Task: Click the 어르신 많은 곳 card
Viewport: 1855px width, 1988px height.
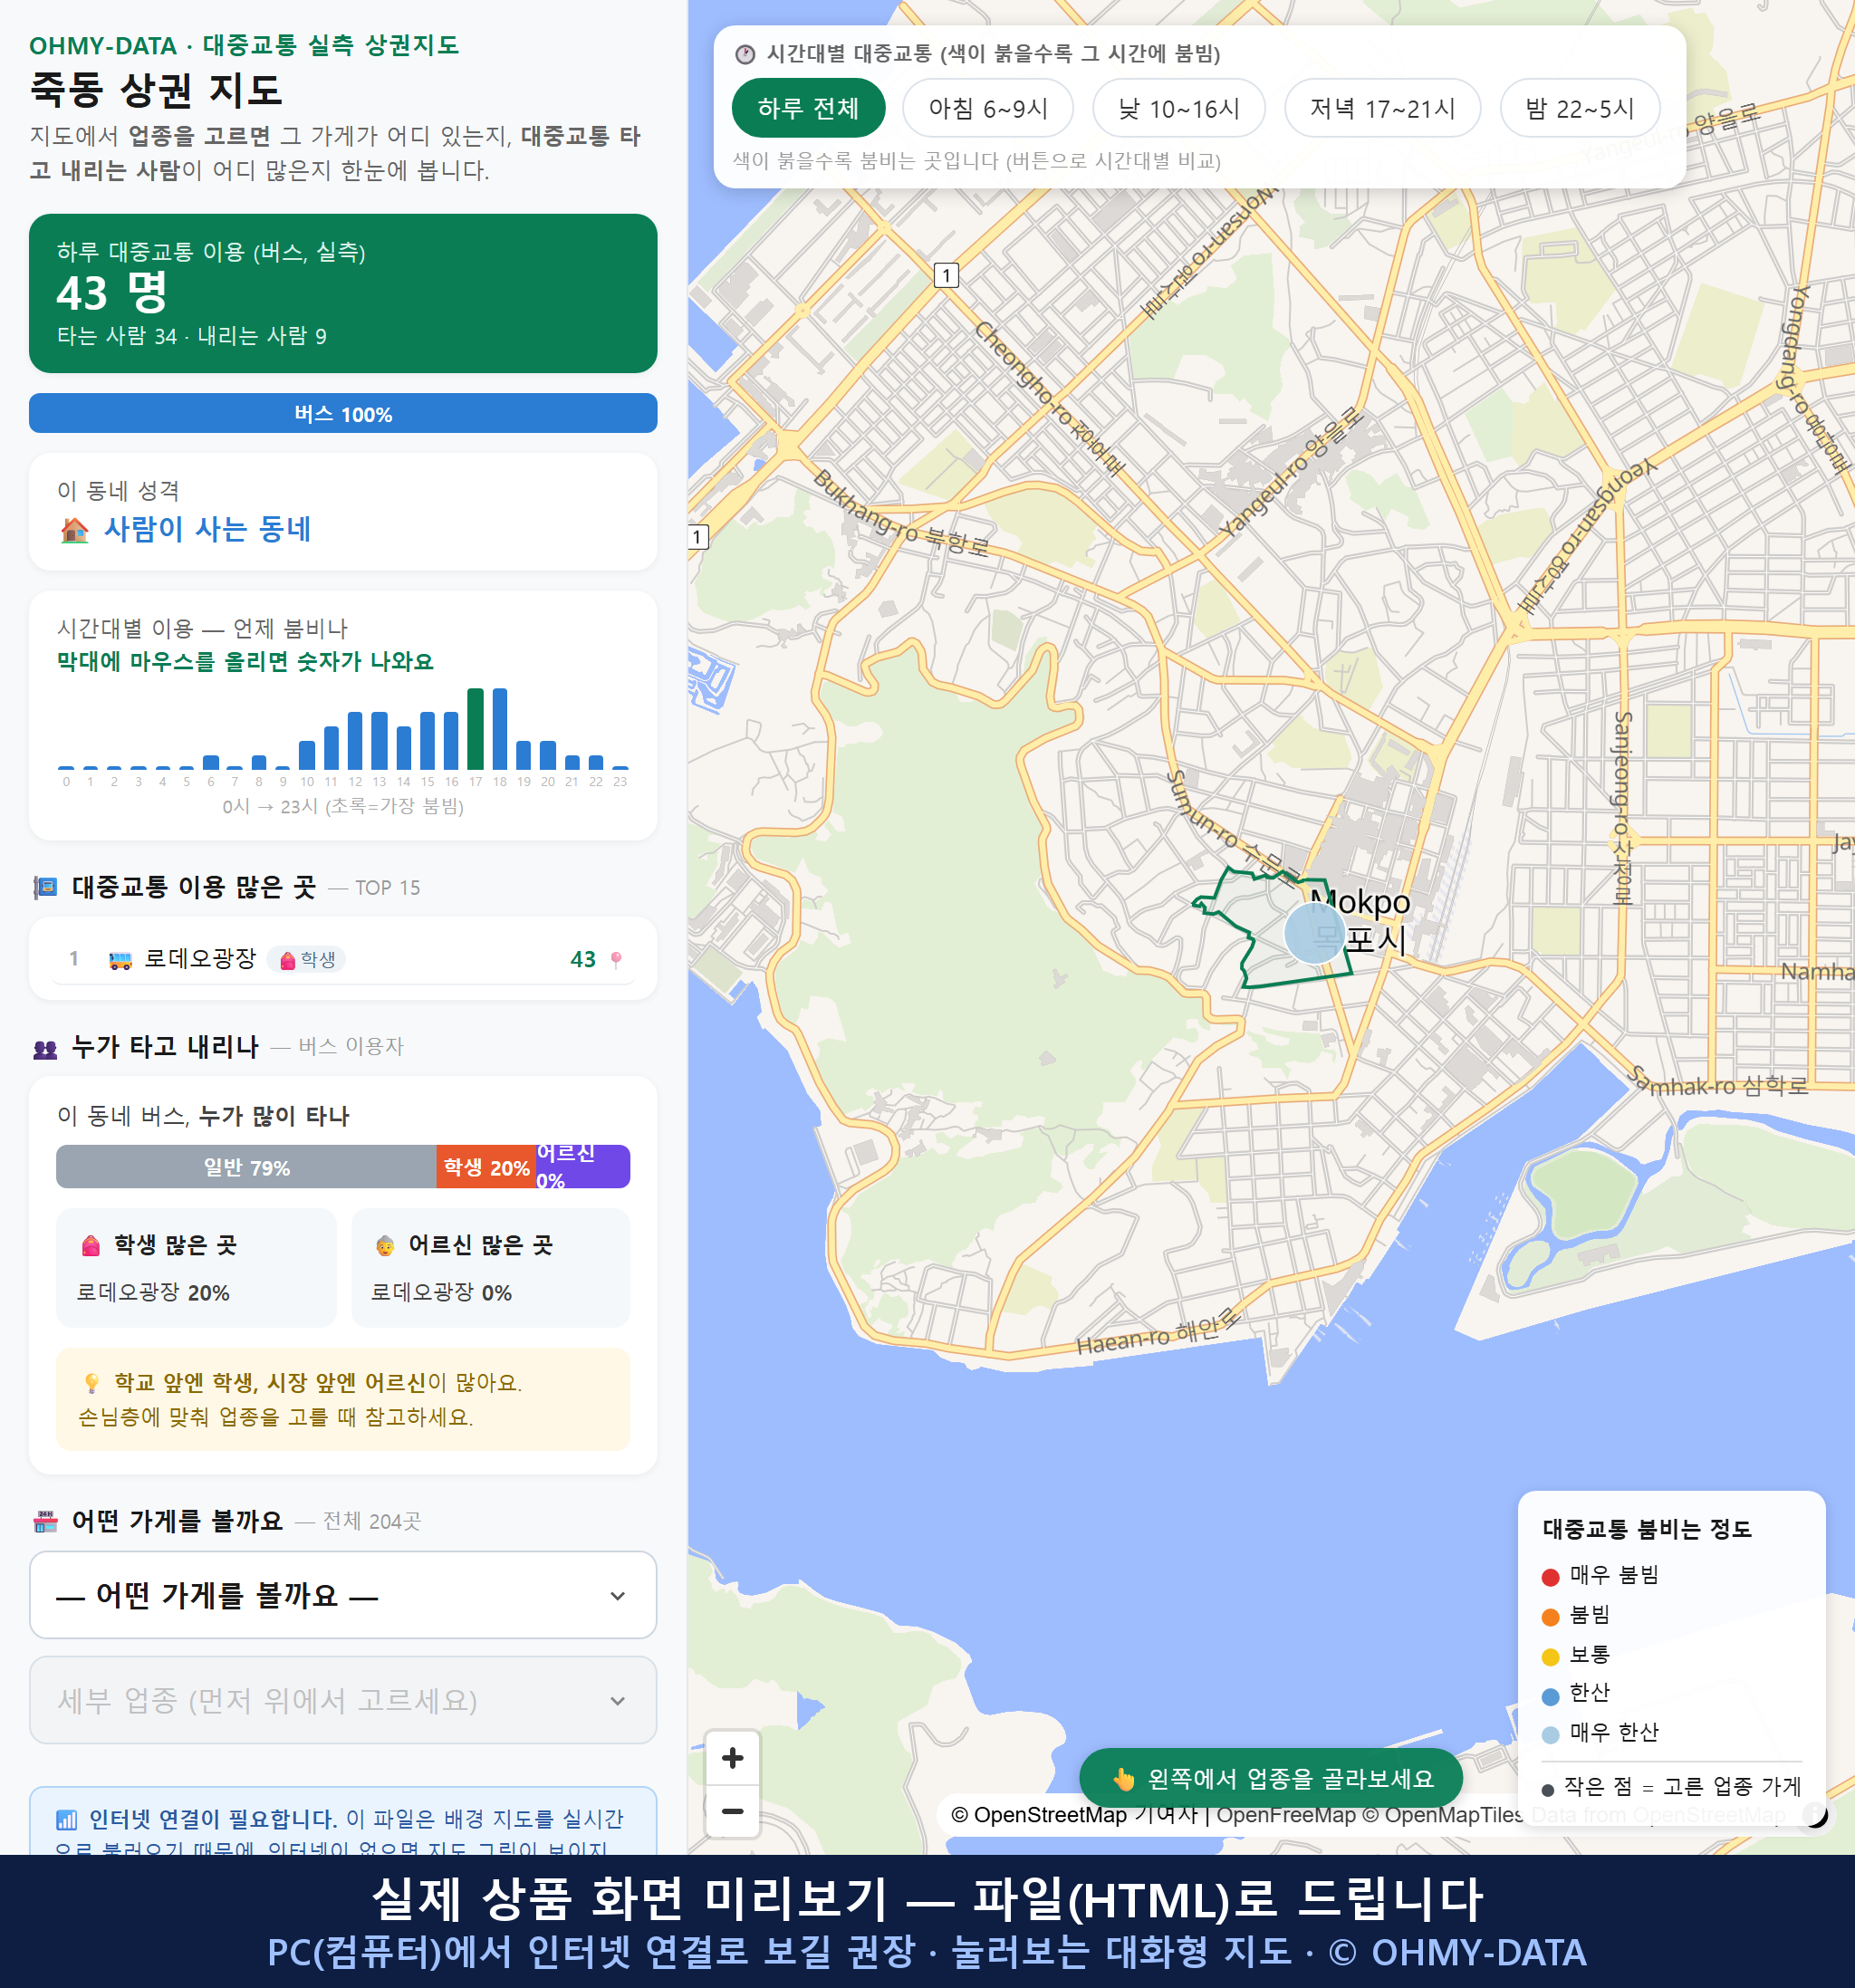Action: click(x=491, y=1268)
